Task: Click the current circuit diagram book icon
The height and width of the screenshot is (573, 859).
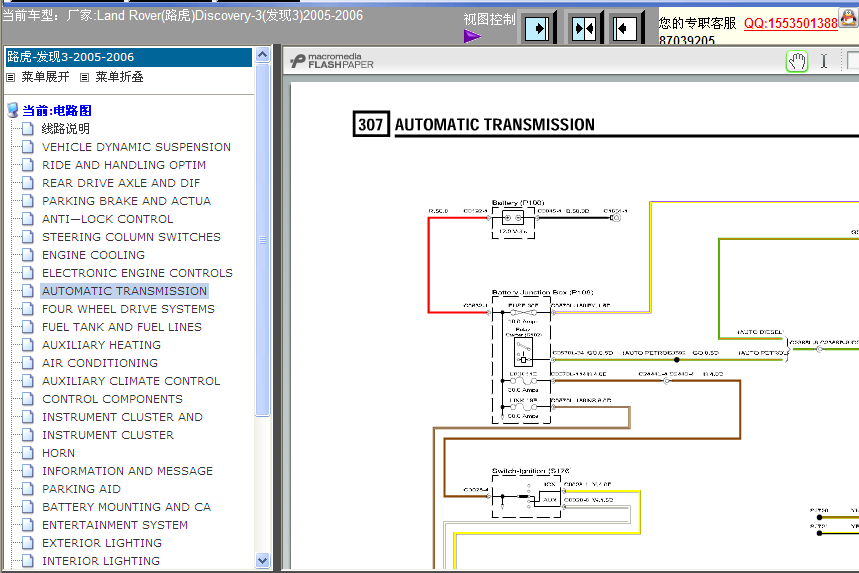Action: click(x=13, y=110)
